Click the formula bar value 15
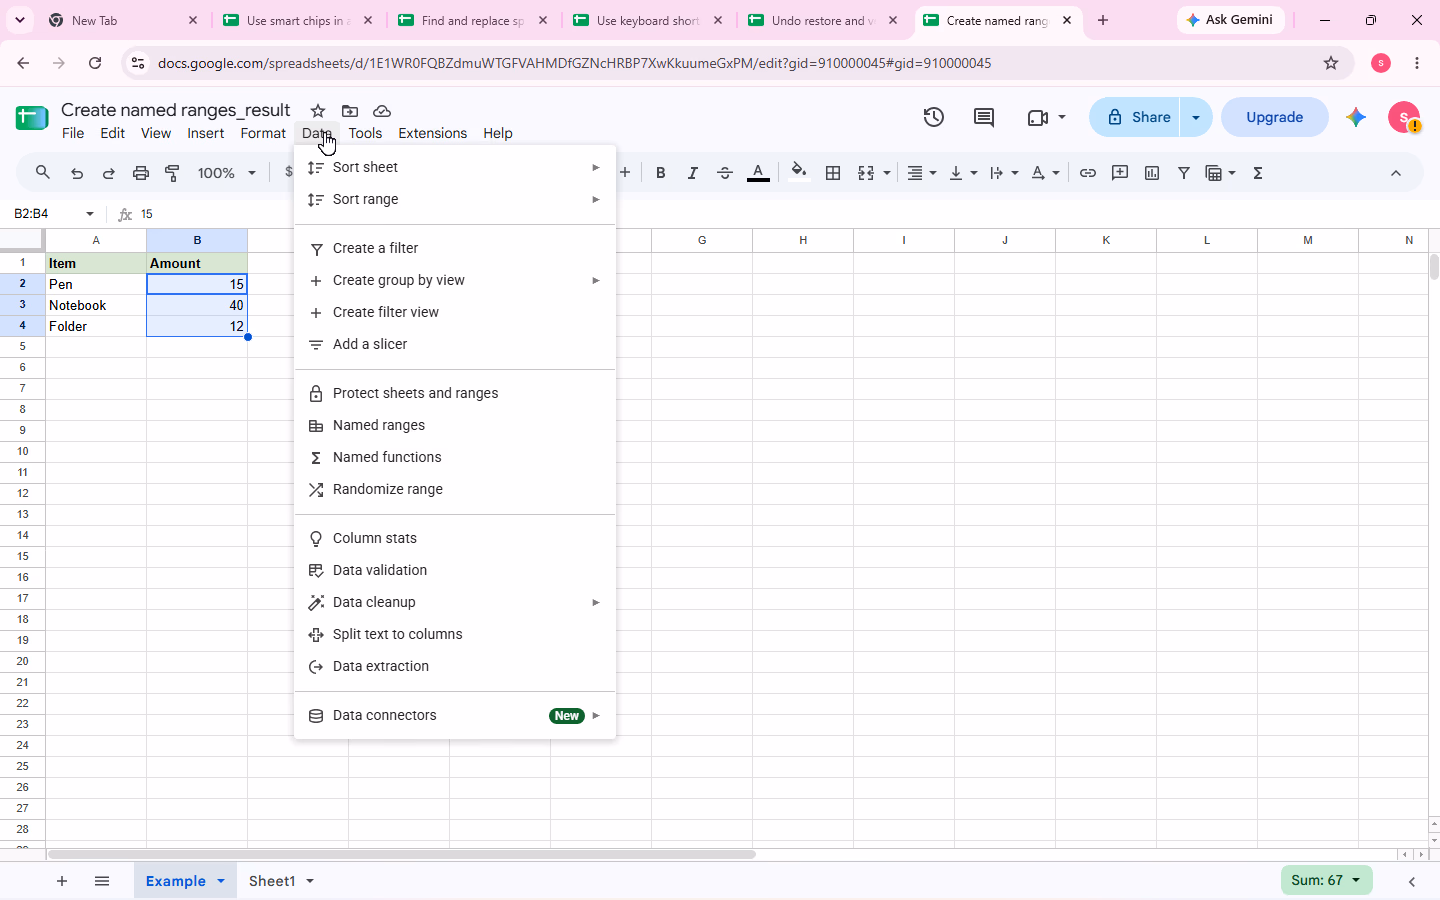1440x900 pixels. click(x=147, y=214)
